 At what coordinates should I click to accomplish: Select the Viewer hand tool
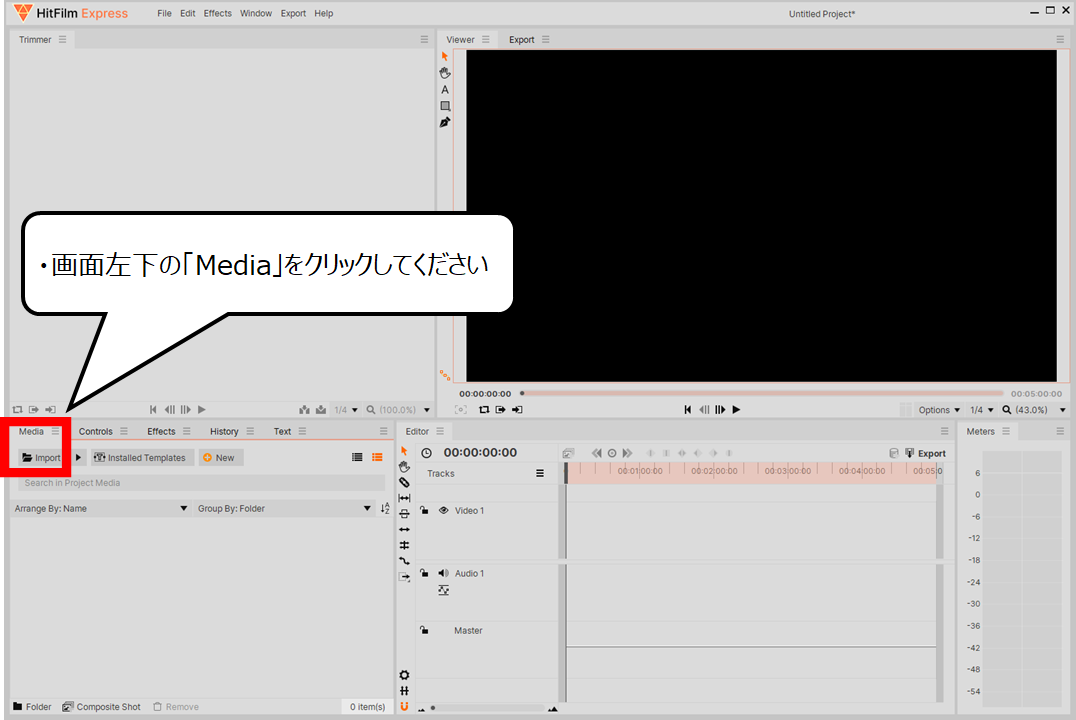(445, 73)
